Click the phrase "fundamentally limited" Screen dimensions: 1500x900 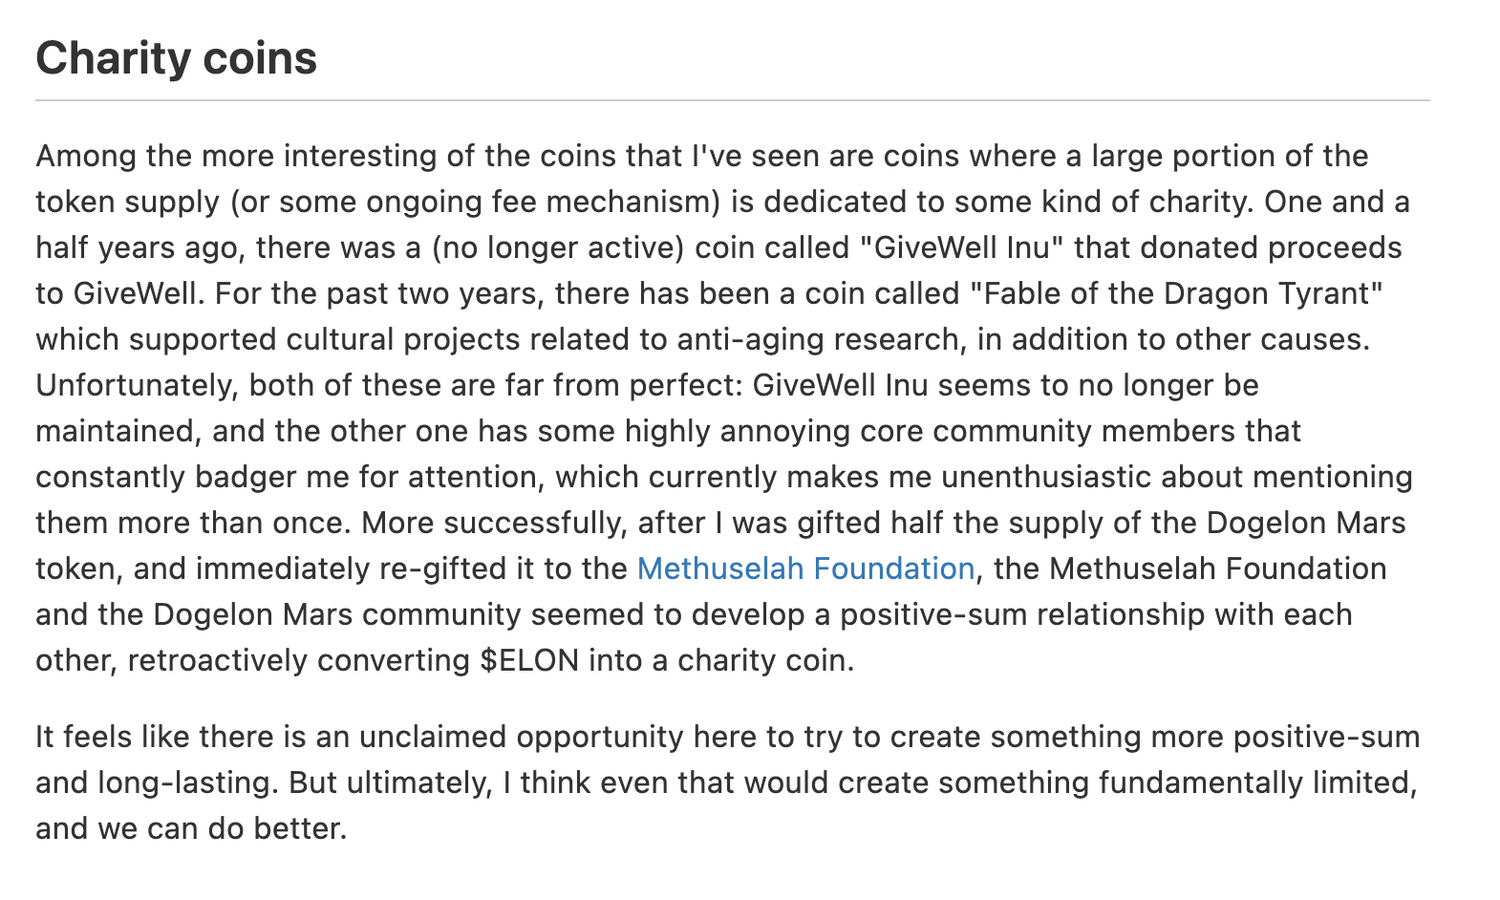tap(1257, 783)
